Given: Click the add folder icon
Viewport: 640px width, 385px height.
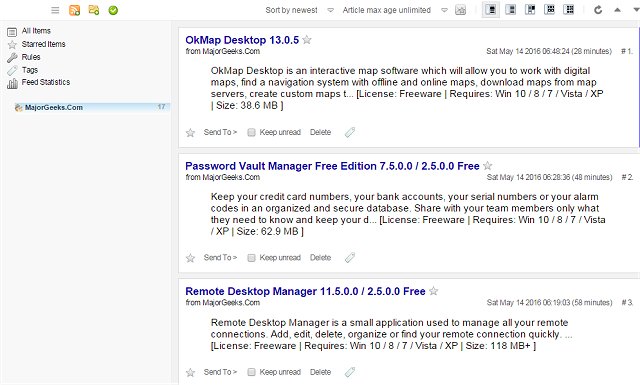Looking at the screenshot, I should (x=94, y=10).
